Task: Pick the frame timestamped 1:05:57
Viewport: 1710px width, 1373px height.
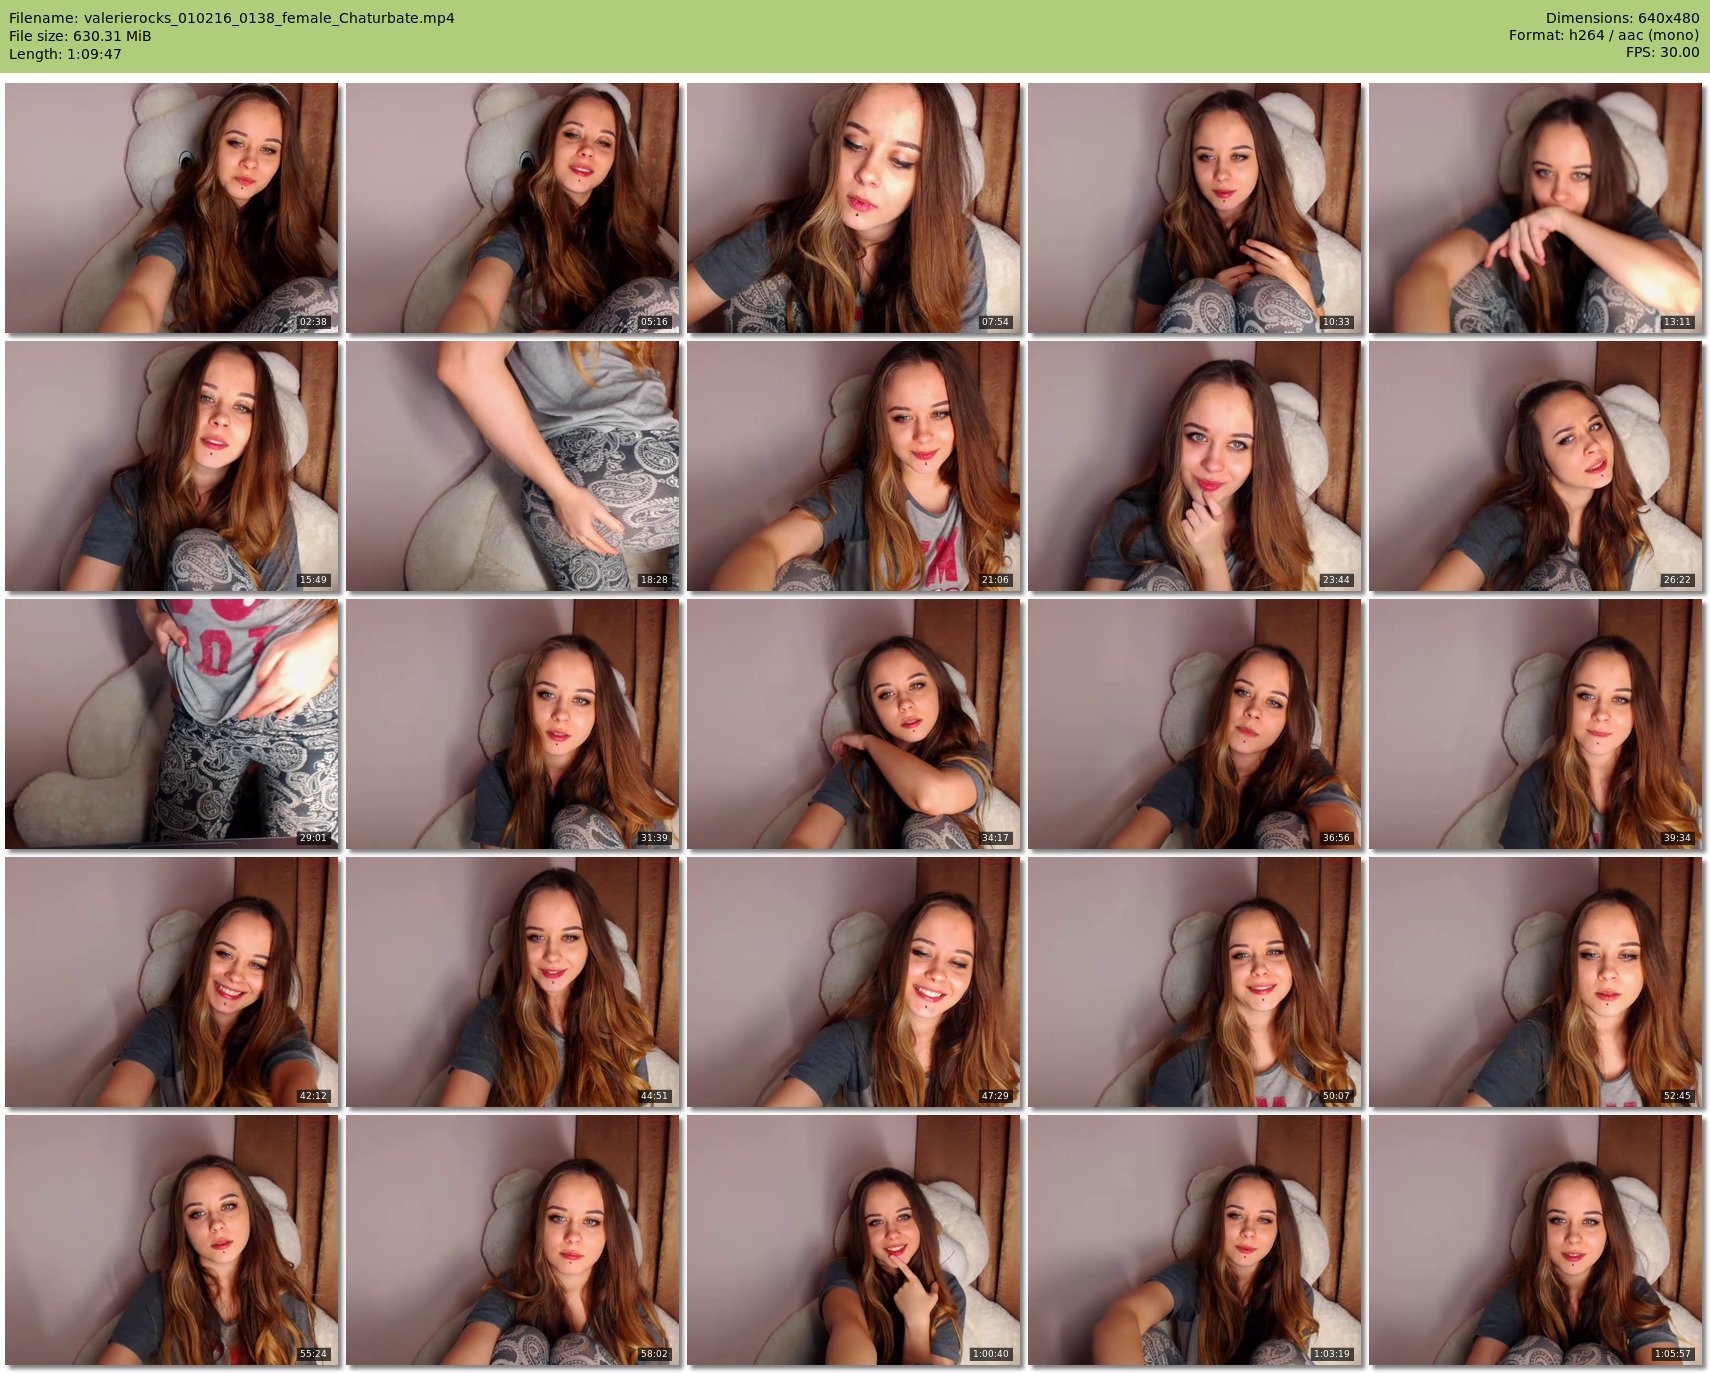Action: [1535, 1240]
